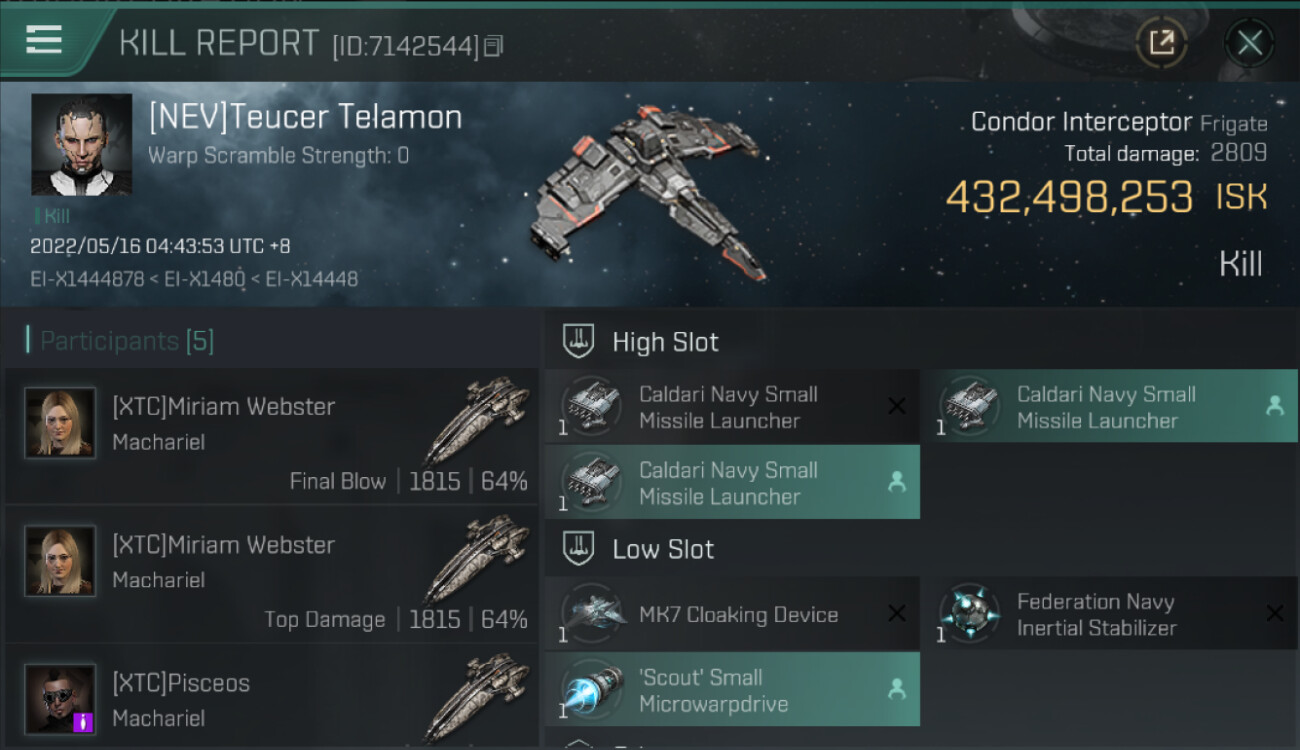Copy the kill report ID
1300x750 pixels.
tap(493, 46)
